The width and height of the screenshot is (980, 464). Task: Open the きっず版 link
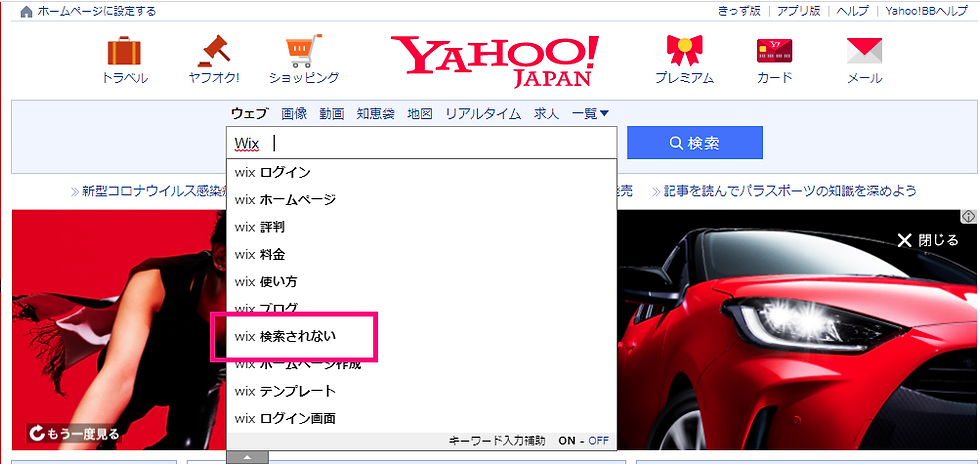[741, 11]
